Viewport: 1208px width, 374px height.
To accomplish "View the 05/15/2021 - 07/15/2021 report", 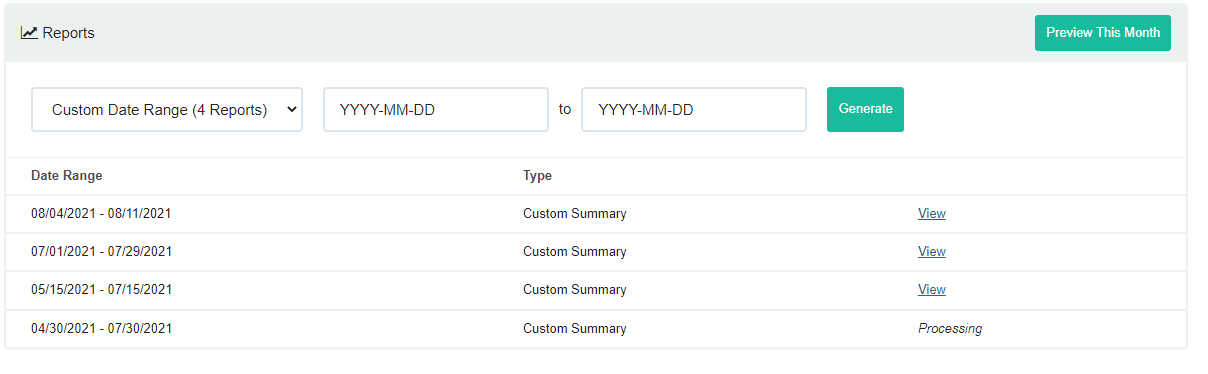I will (932, 290).
